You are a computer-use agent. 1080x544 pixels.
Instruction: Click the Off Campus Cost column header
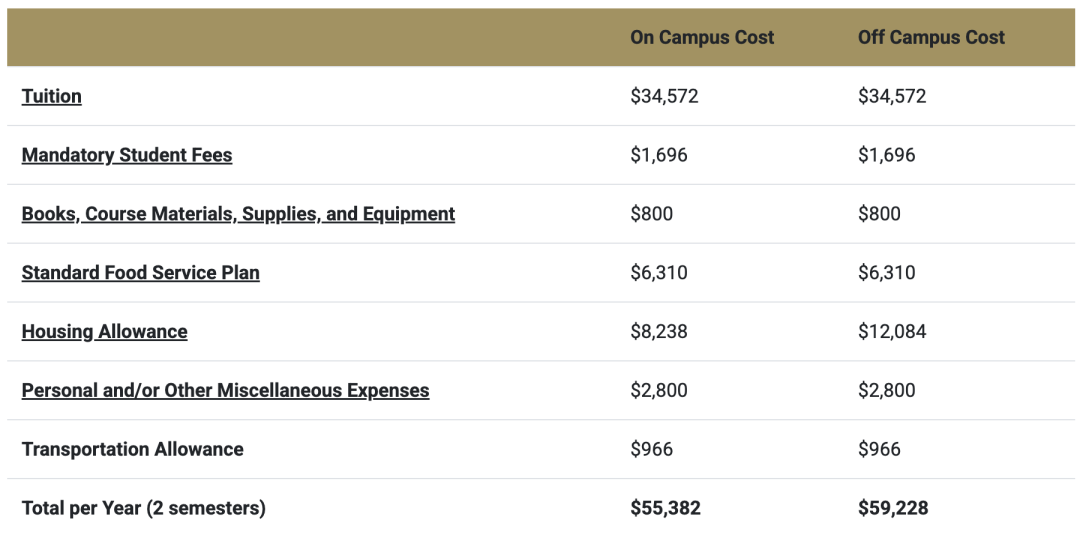coord(931,37)
